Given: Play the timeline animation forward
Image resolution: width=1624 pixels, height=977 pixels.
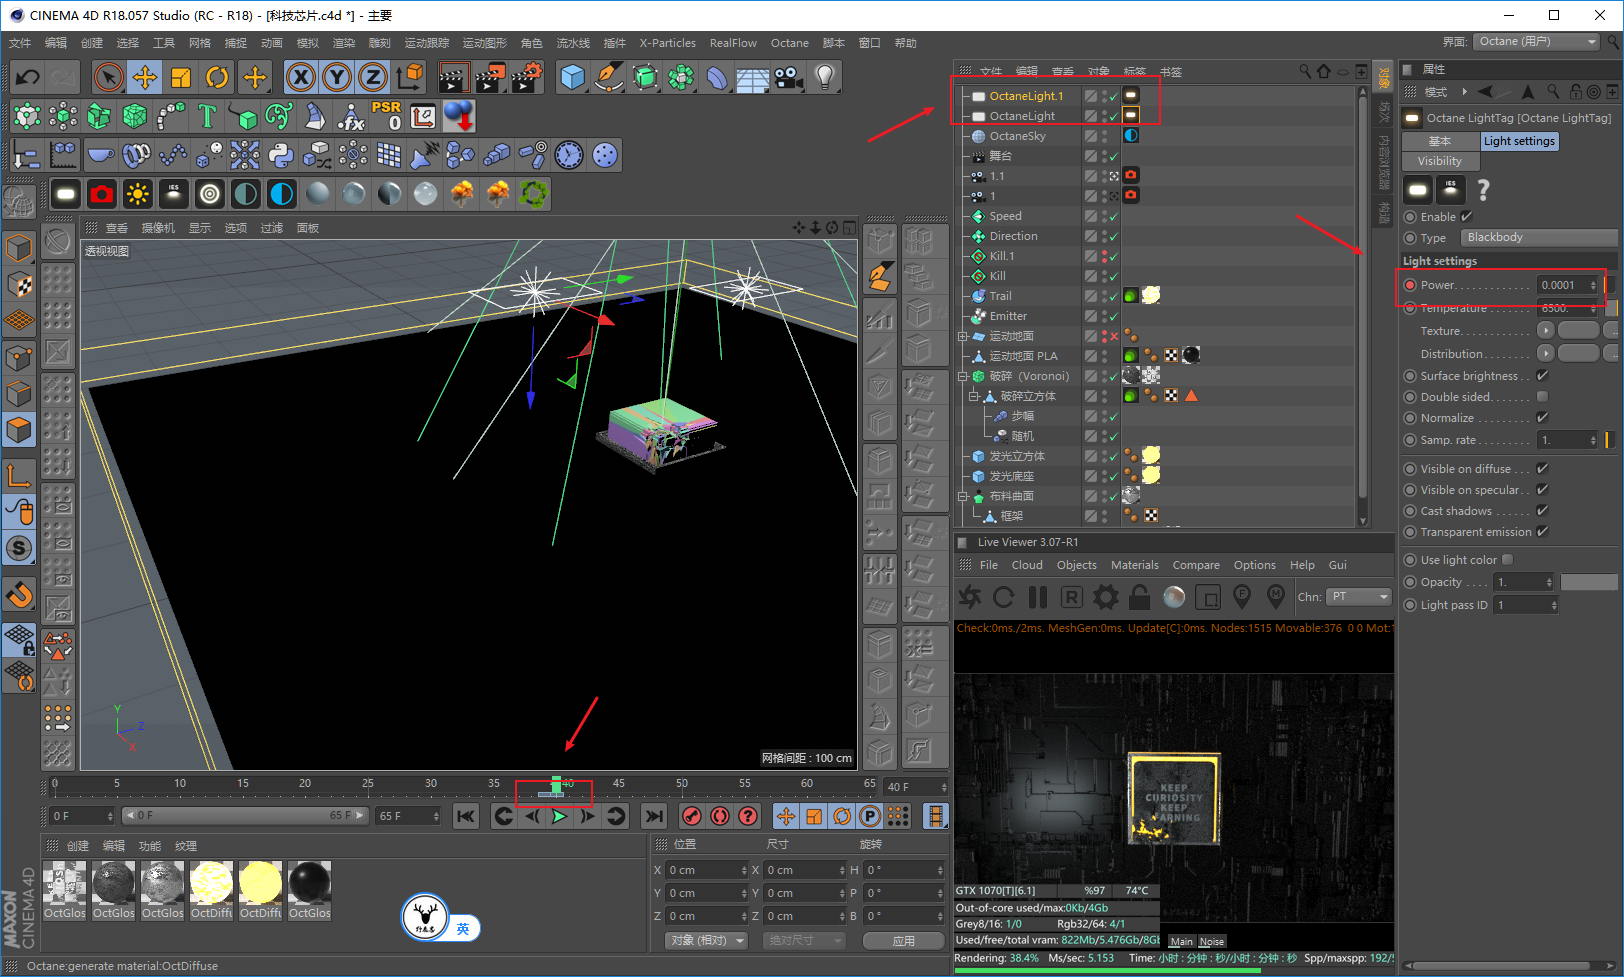Looking at the screenshot, I should [x=560, y=817].
